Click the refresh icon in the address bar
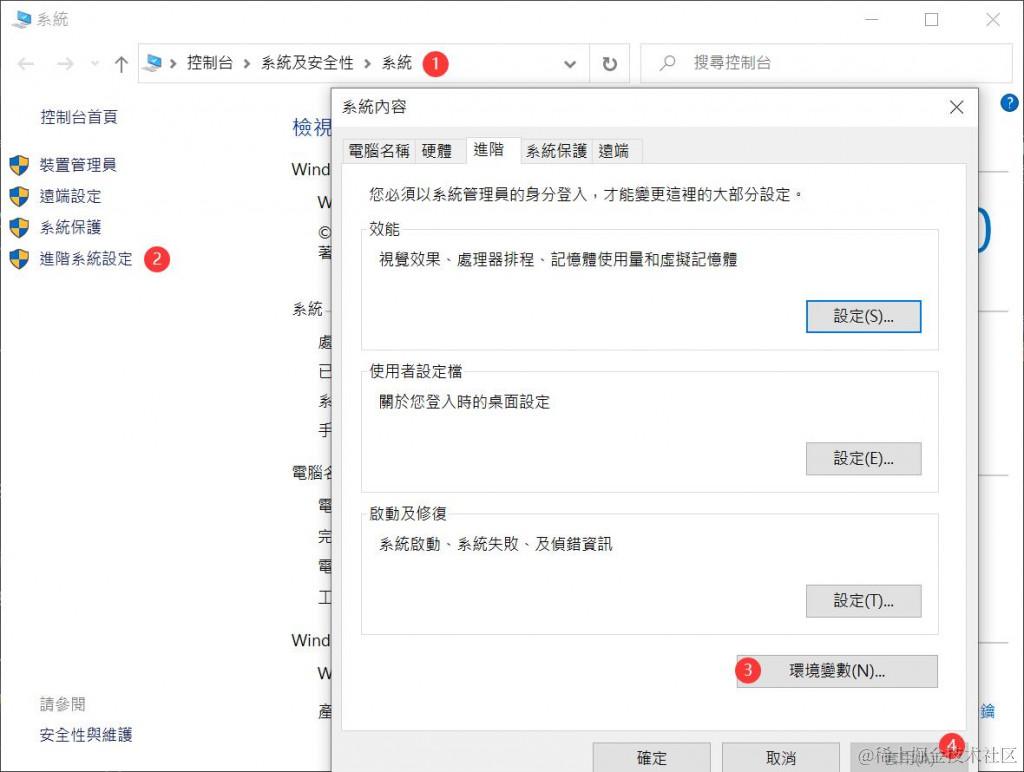 click(609, 63)
